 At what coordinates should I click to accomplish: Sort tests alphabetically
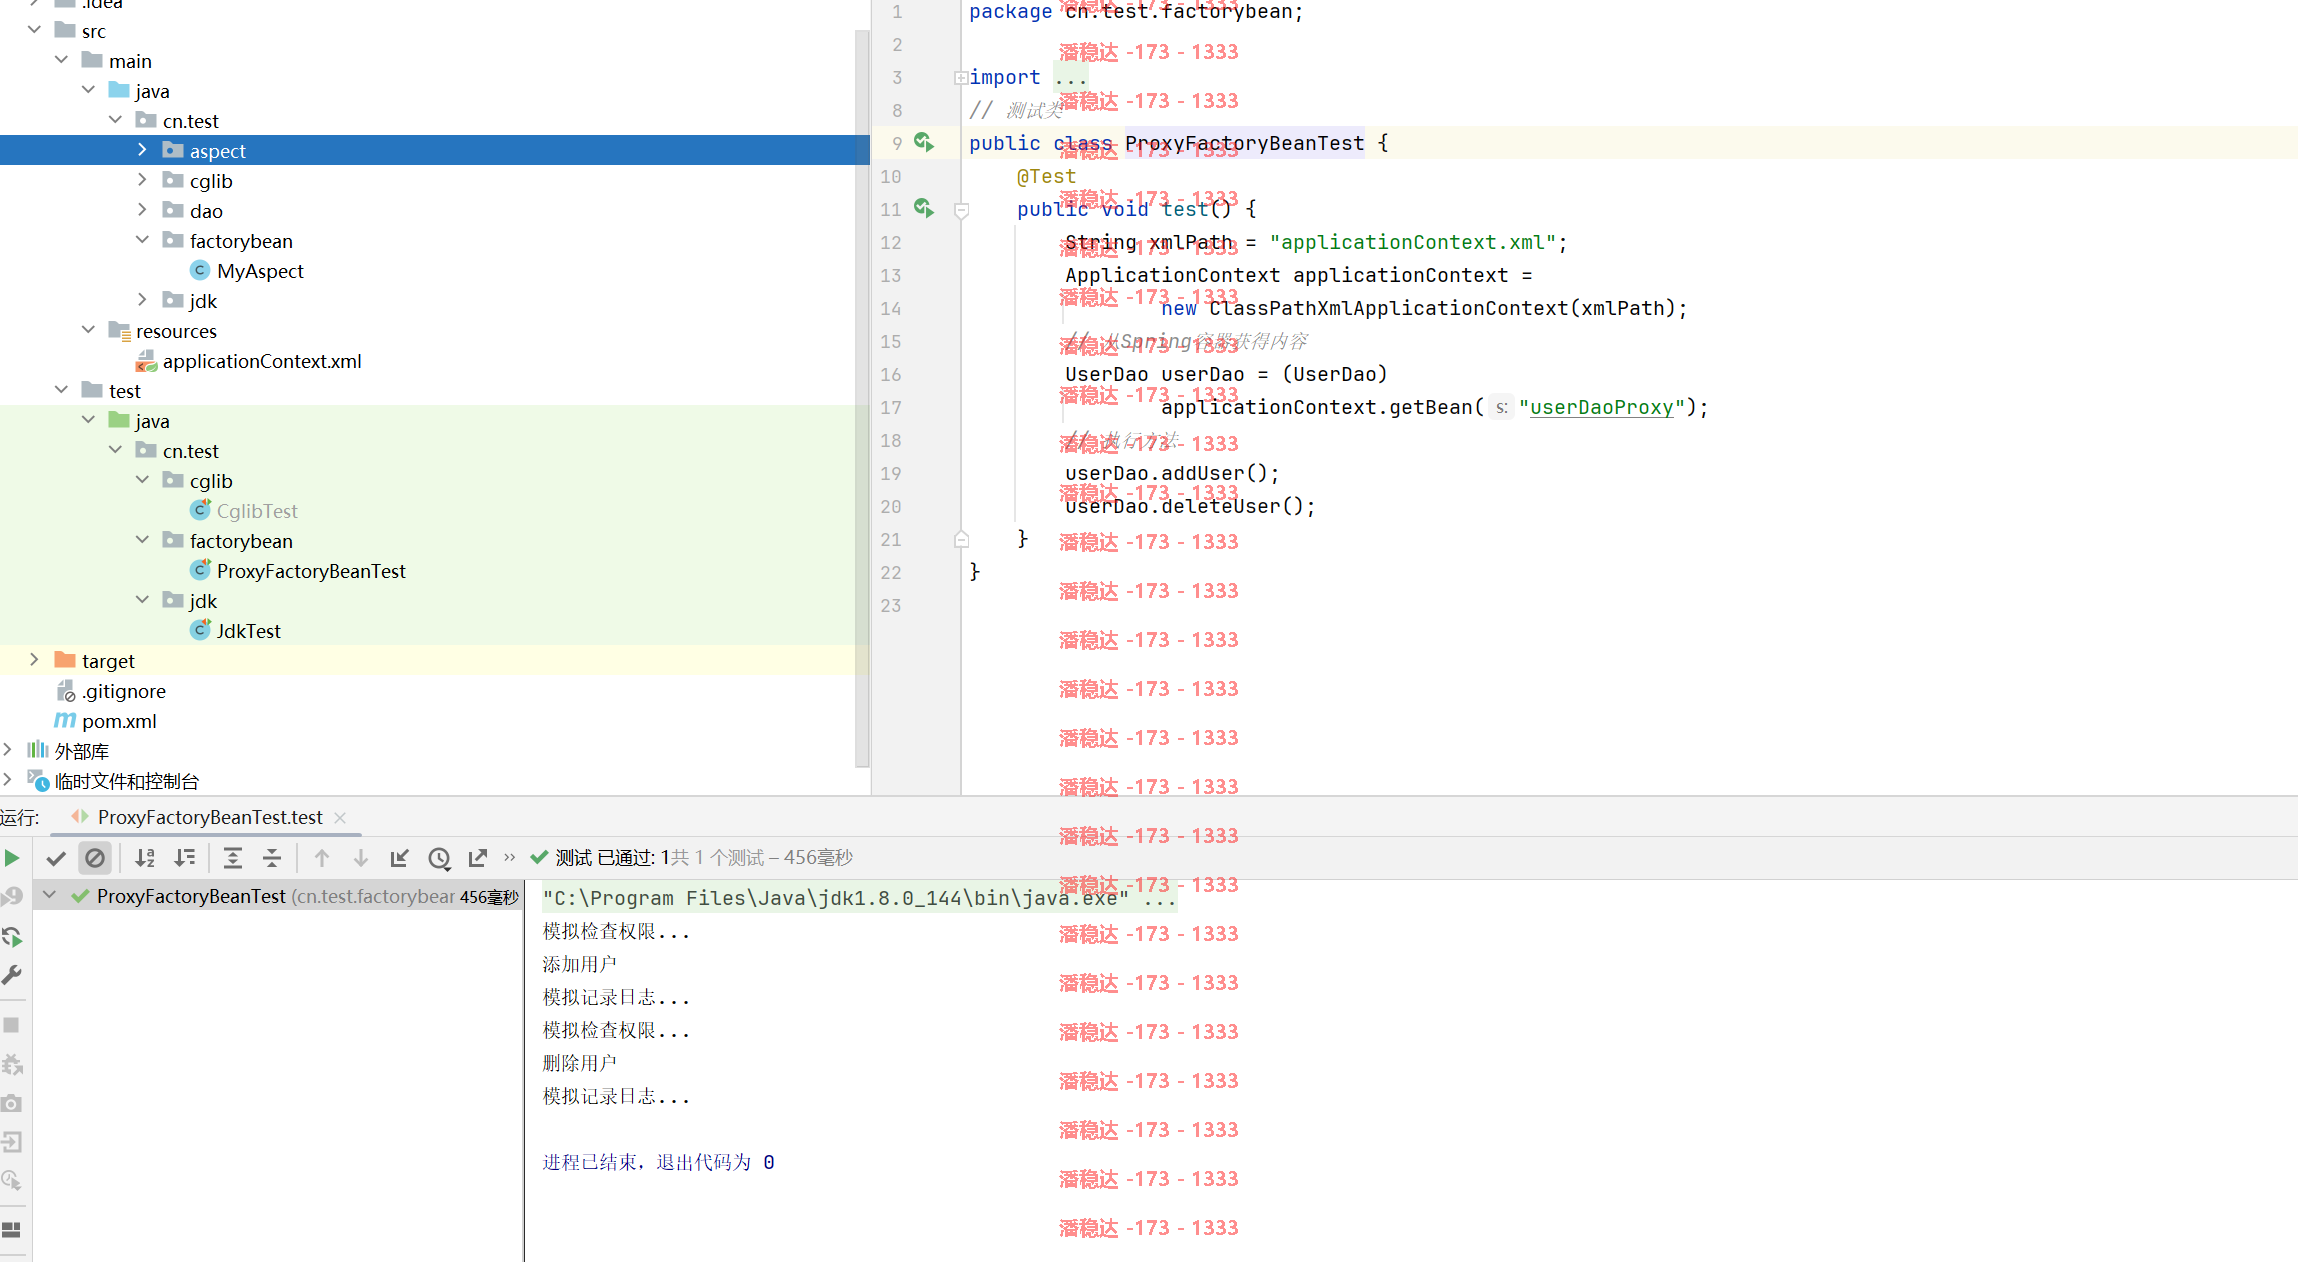(145, 858)
